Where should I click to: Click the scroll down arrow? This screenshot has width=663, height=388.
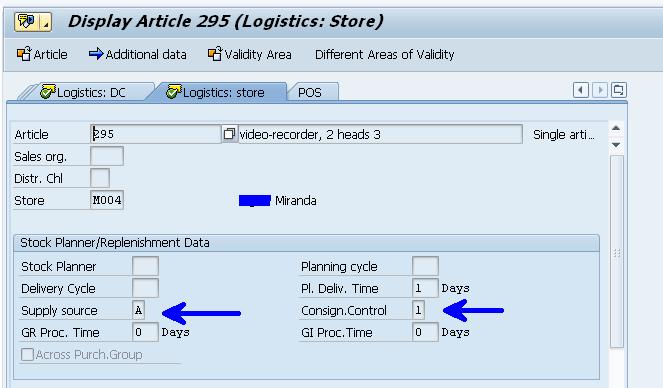click(616, 145)
